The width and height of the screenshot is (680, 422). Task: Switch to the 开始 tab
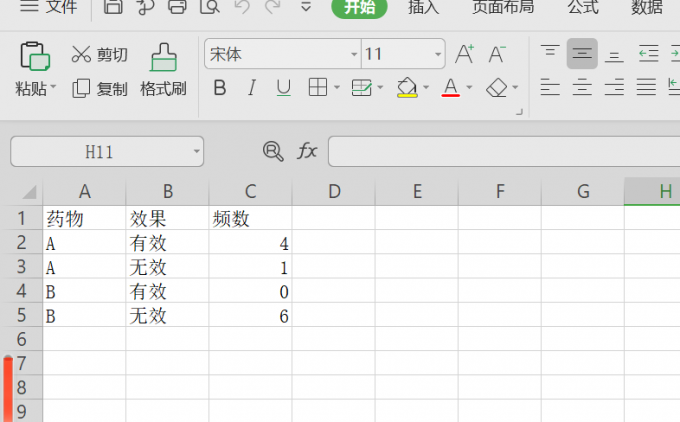point(359,7)
